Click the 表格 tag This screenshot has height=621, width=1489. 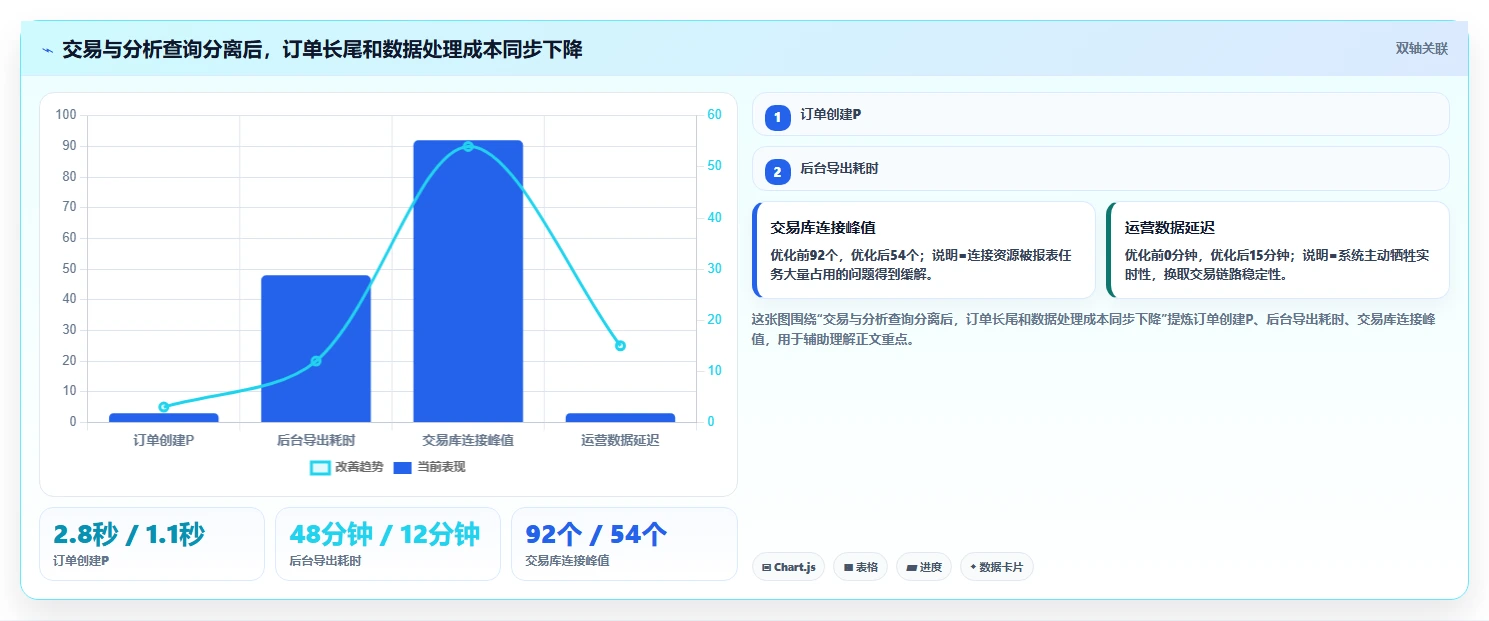point(860,567)
